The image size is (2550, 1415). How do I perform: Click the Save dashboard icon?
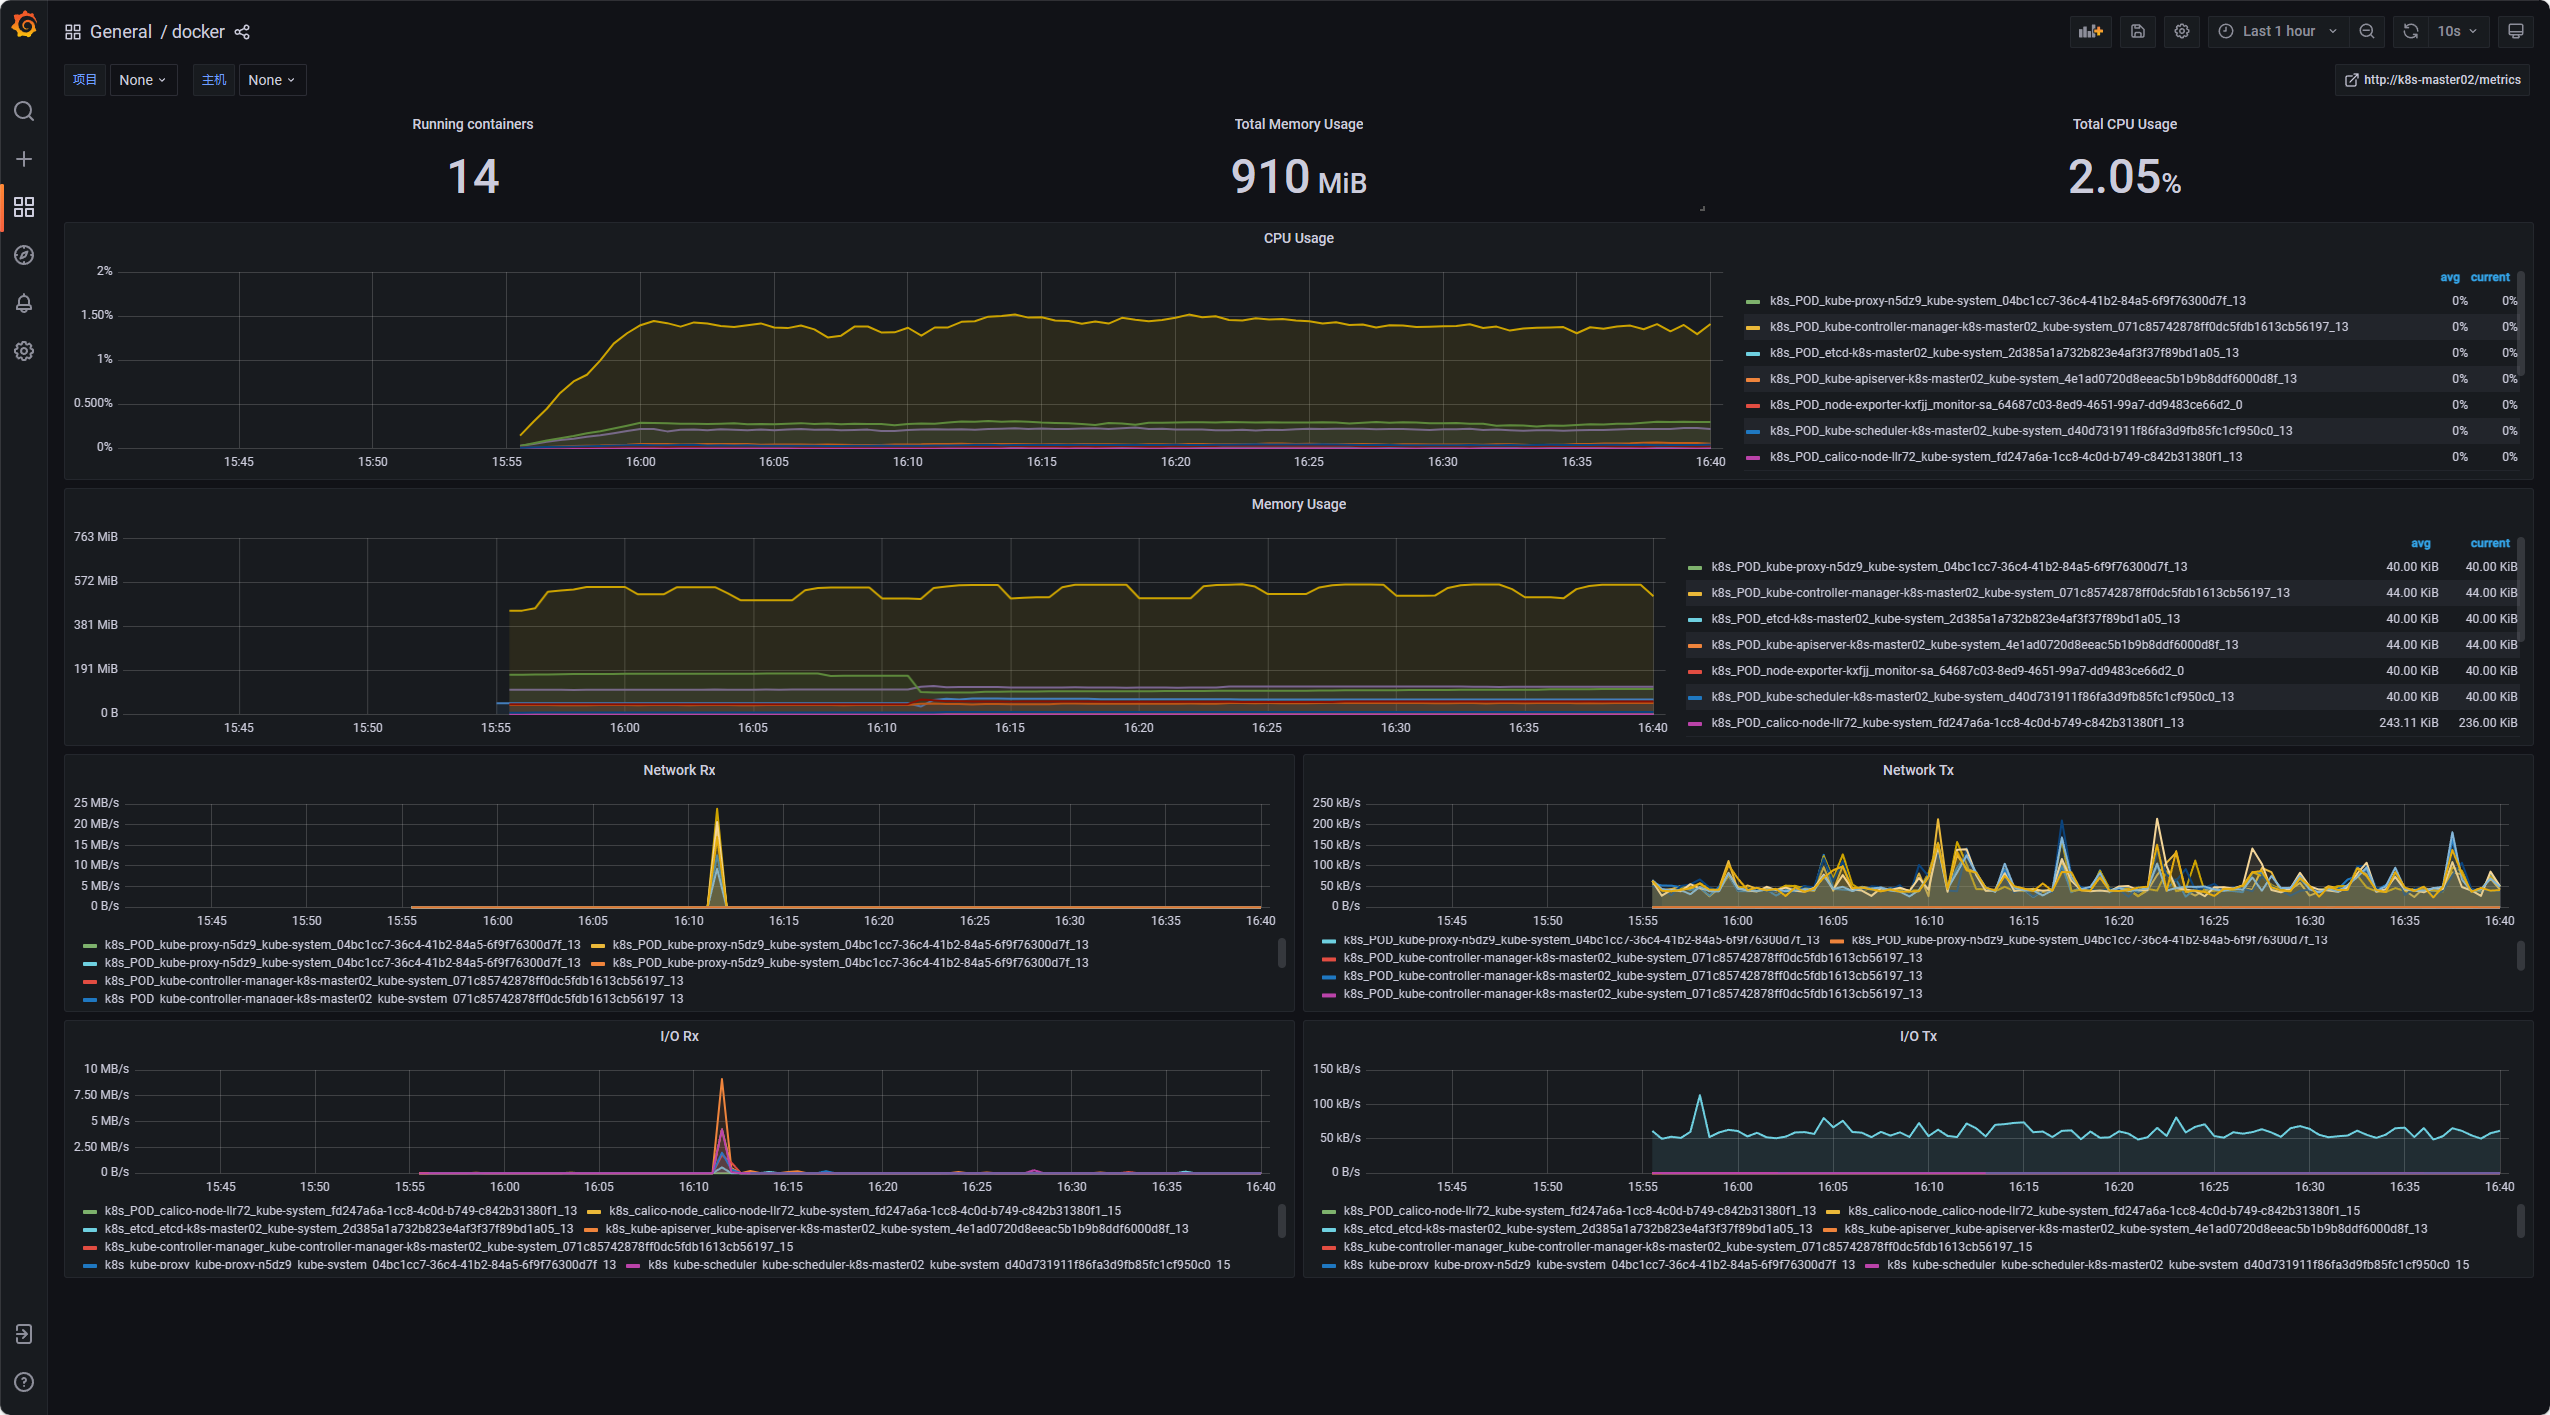(x=2138, y=31)
